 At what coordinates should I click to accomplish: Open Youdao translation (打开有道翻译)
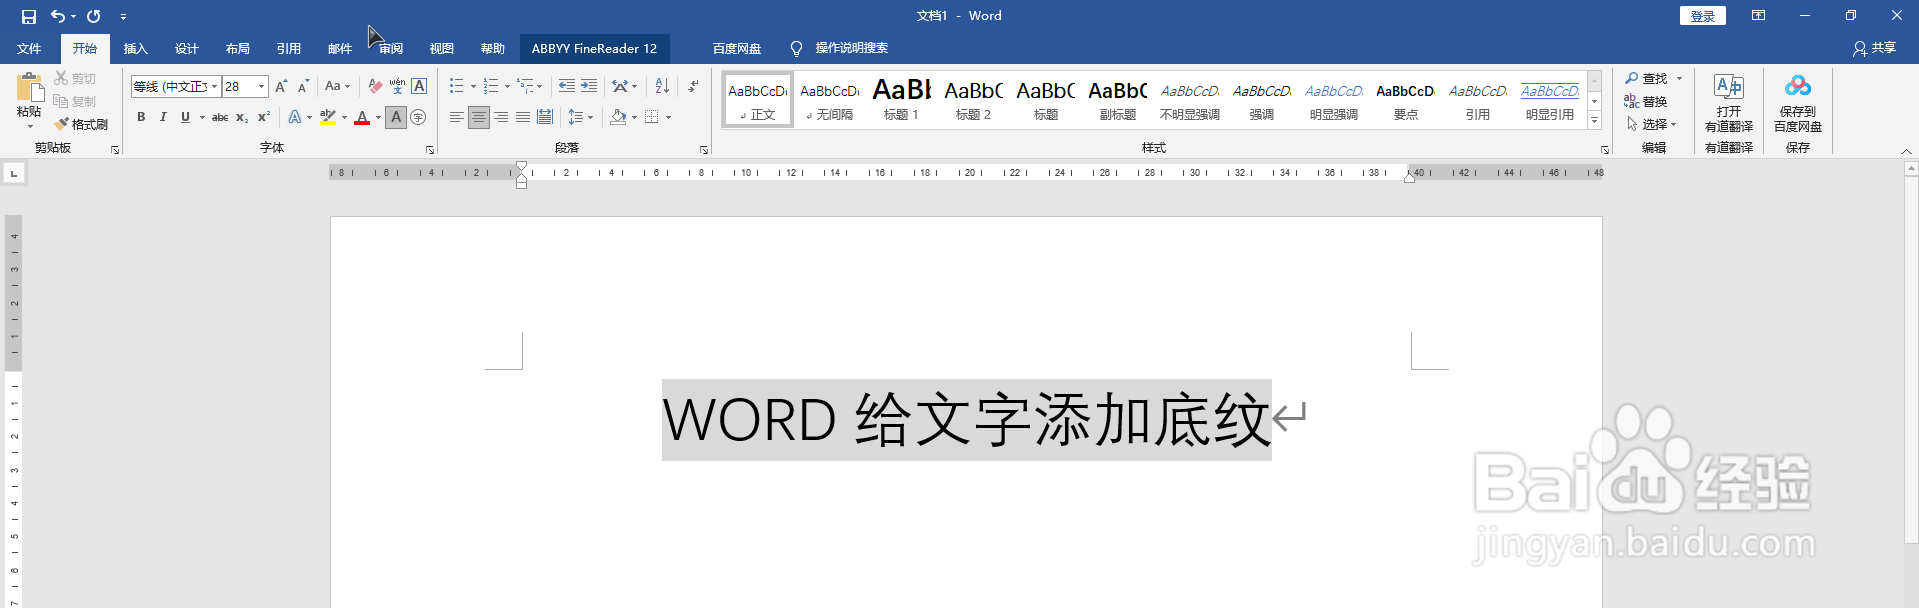[x=1729, y=102]
